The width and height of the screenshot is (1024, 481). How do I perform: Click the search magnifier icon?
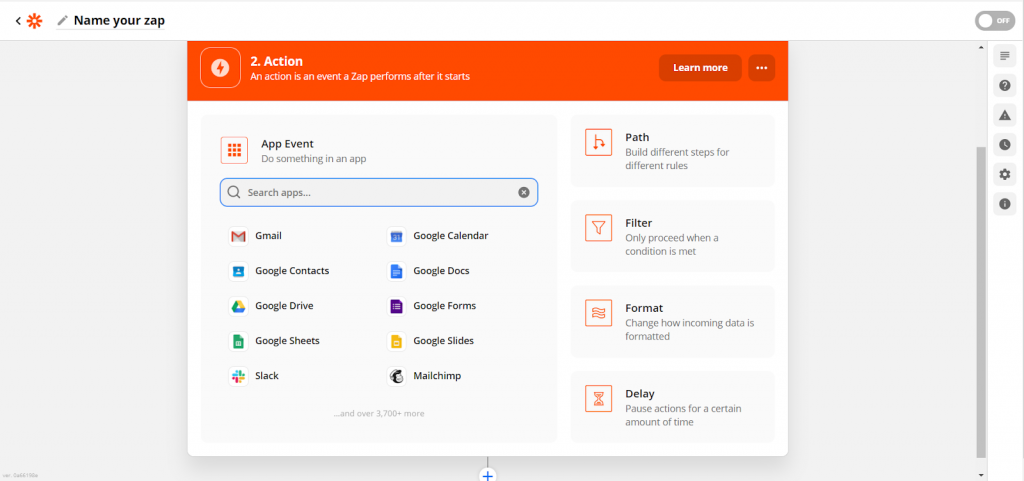click(x=234, y=193)
